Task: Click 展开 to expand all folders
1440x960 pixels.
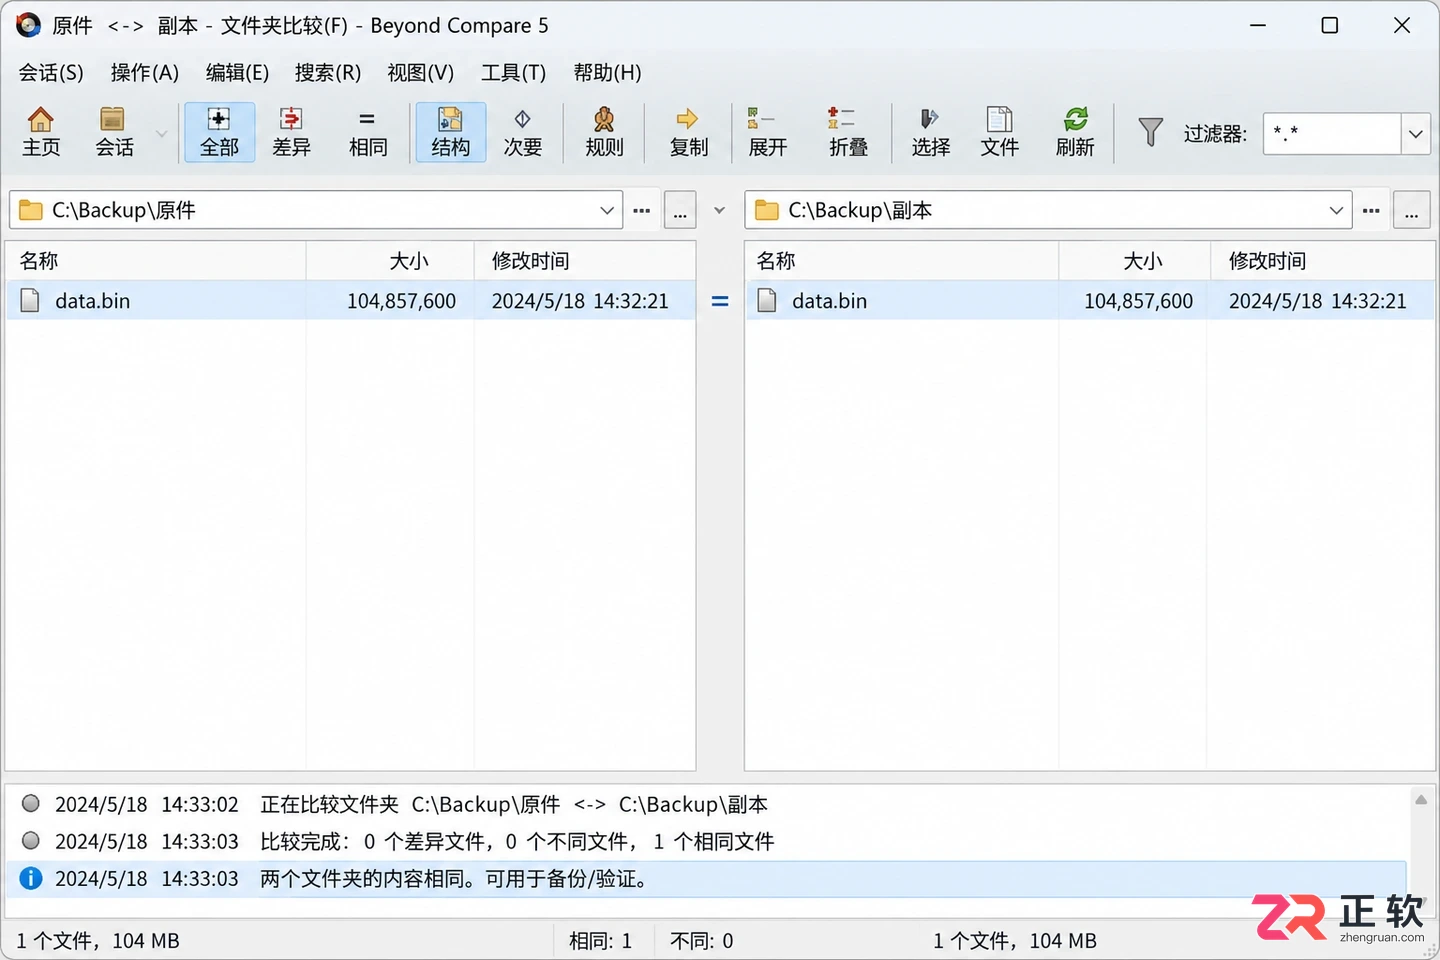Action: pos(767,132)
